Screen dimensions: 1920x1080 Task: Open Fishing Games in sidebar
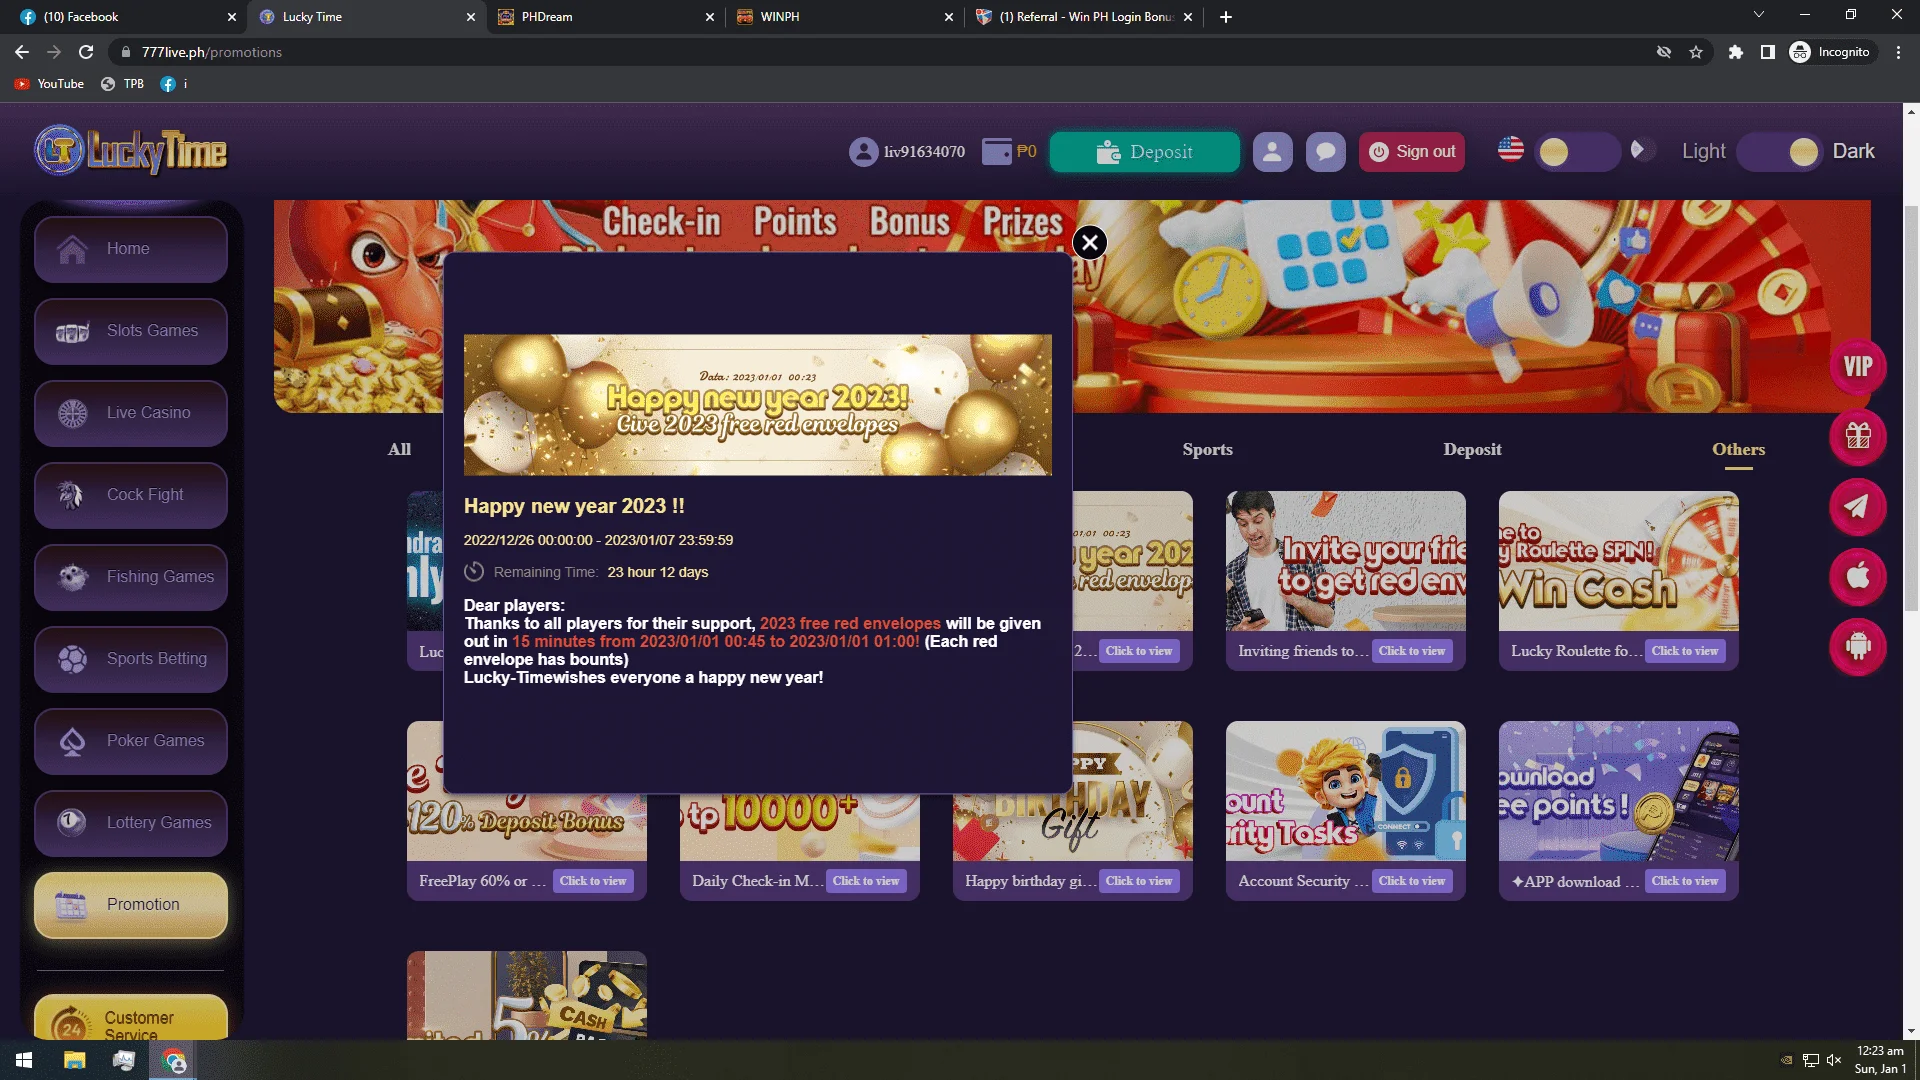131,577
